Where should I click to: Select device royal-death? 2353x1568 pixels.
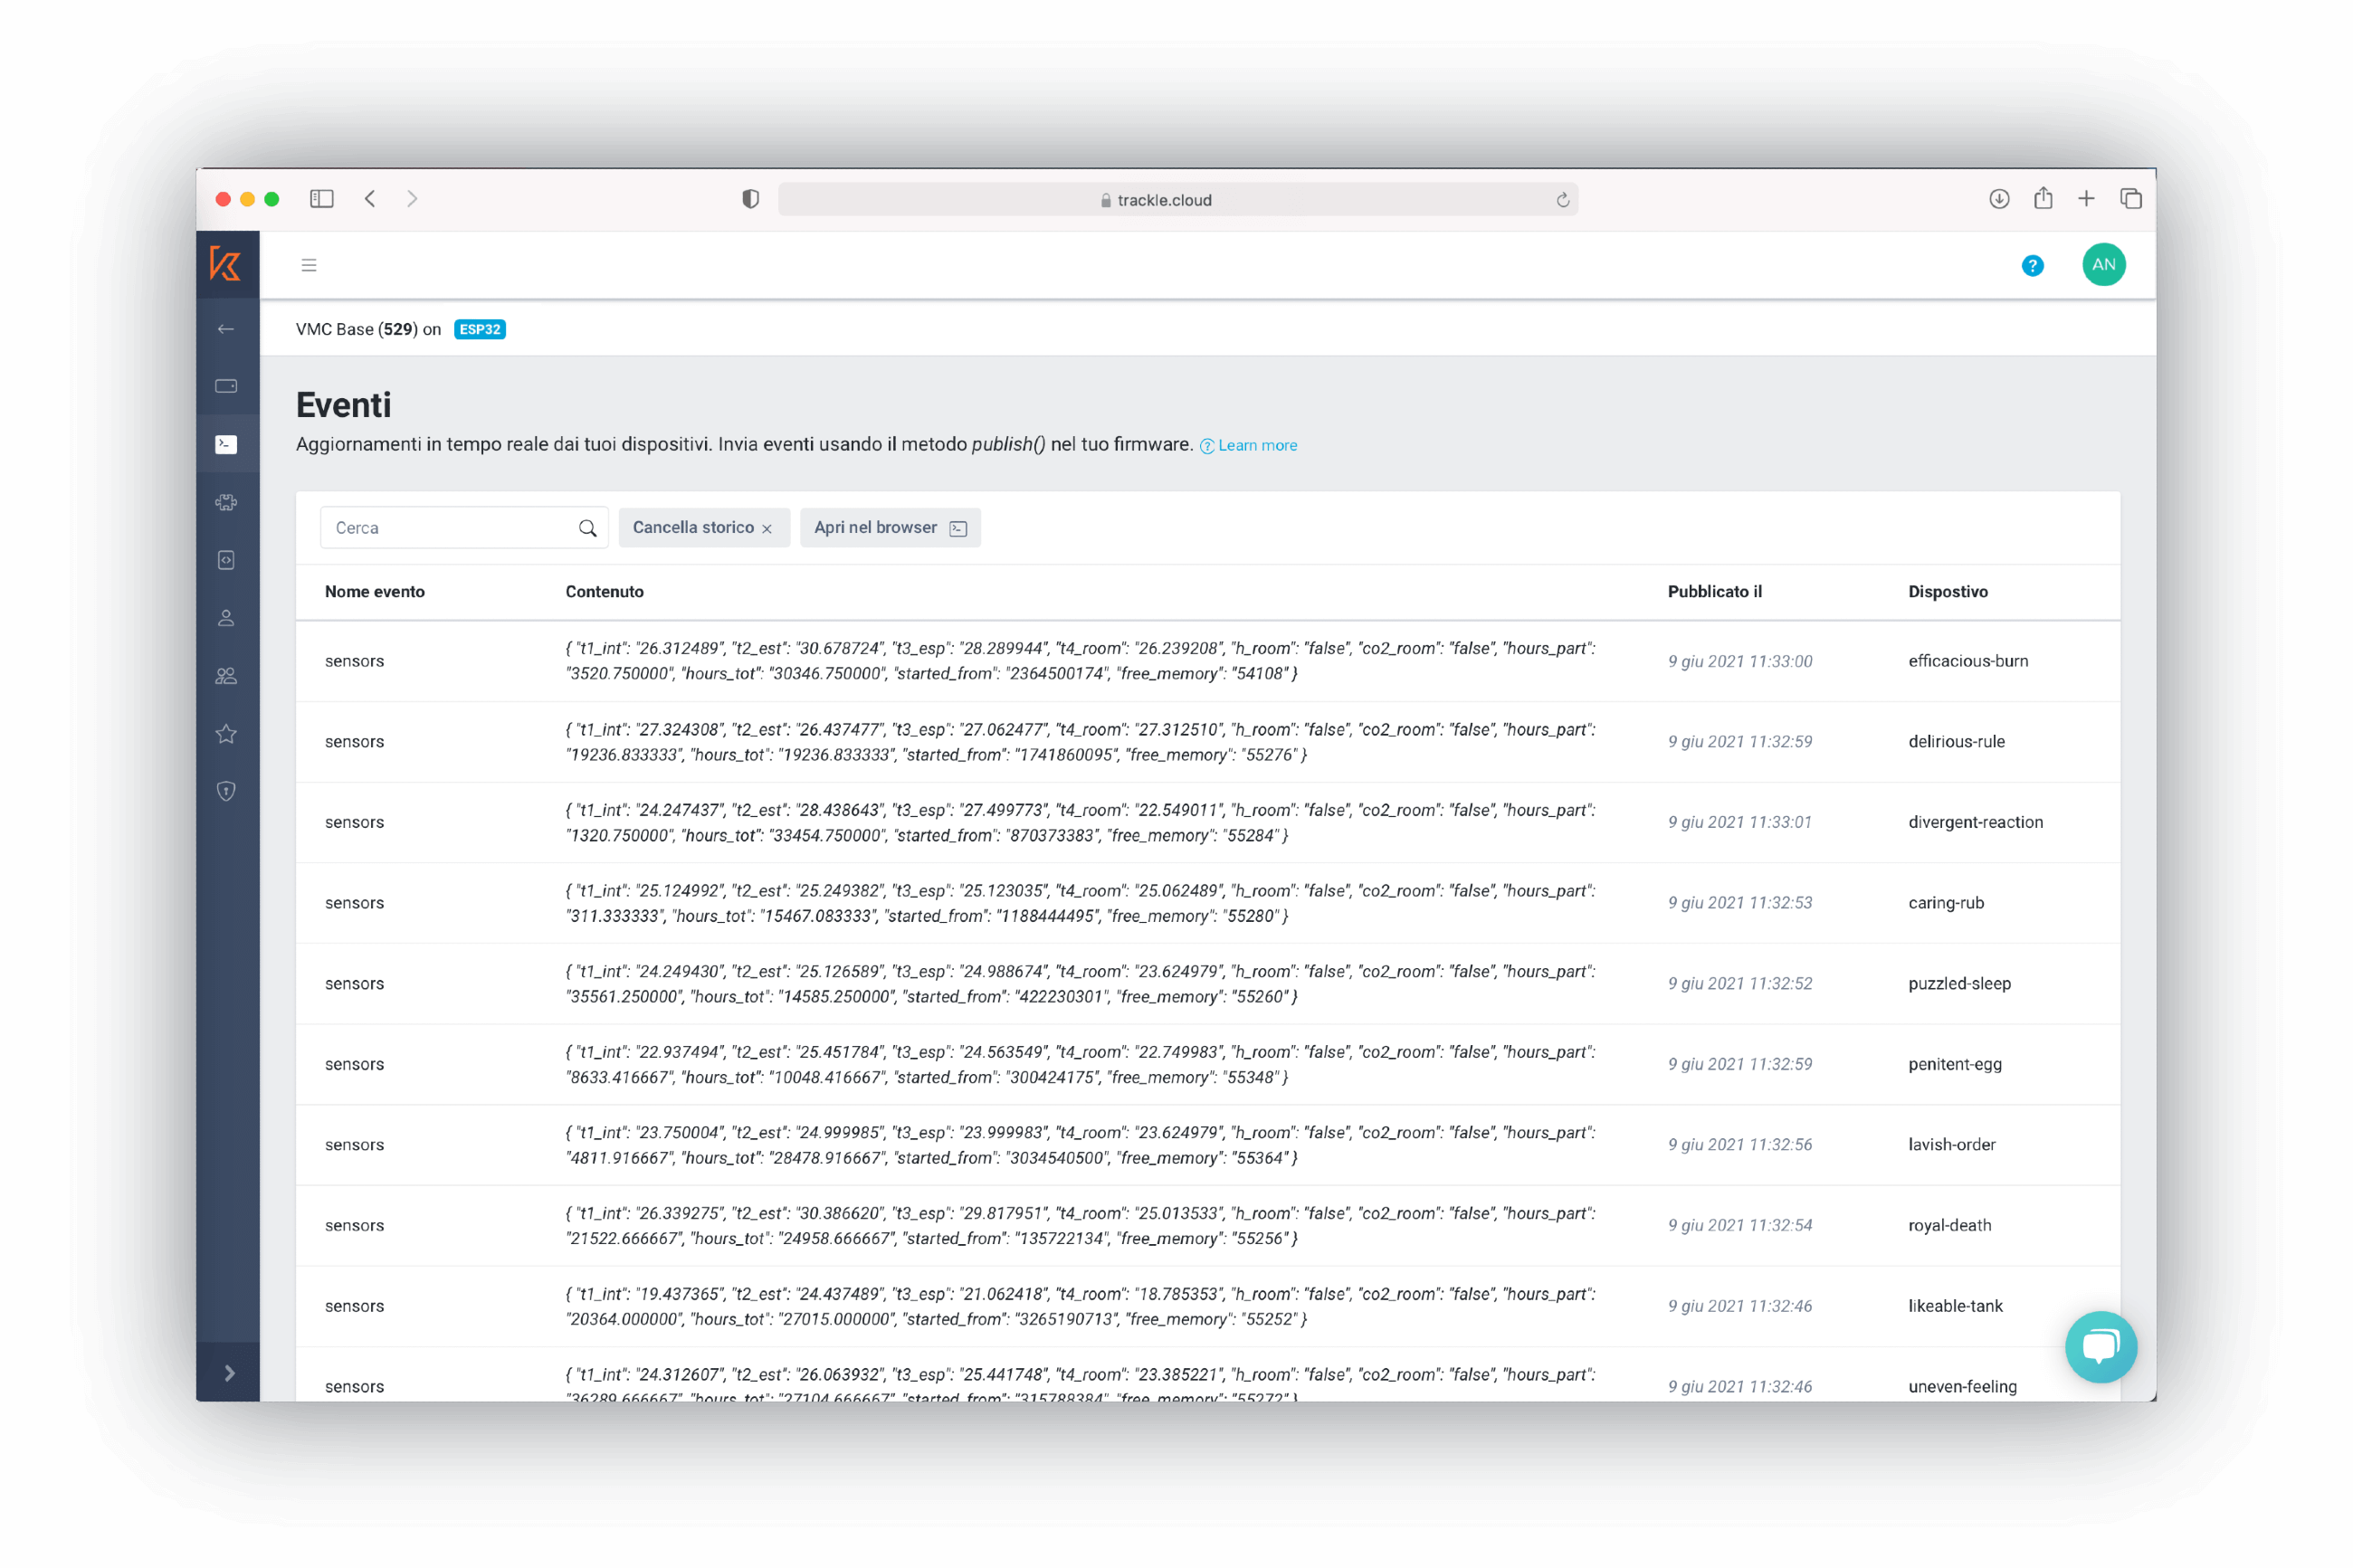pyautogui.click(x=1949, y=1226)
